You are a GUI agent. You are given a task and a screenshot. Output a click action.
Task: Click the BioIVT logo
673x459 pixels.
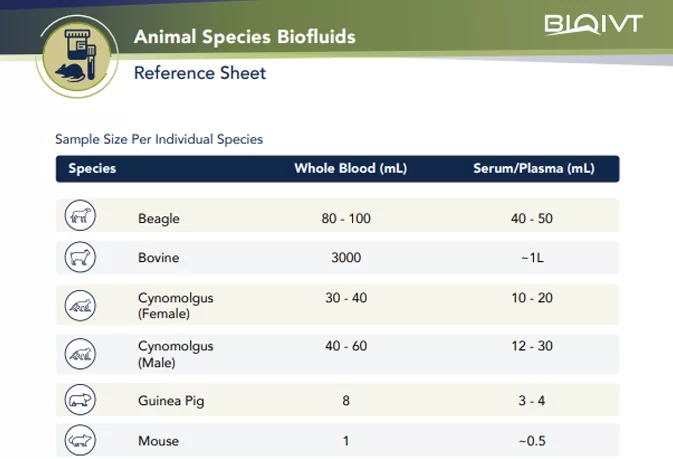pyautogui.click(x=594, y=24)
